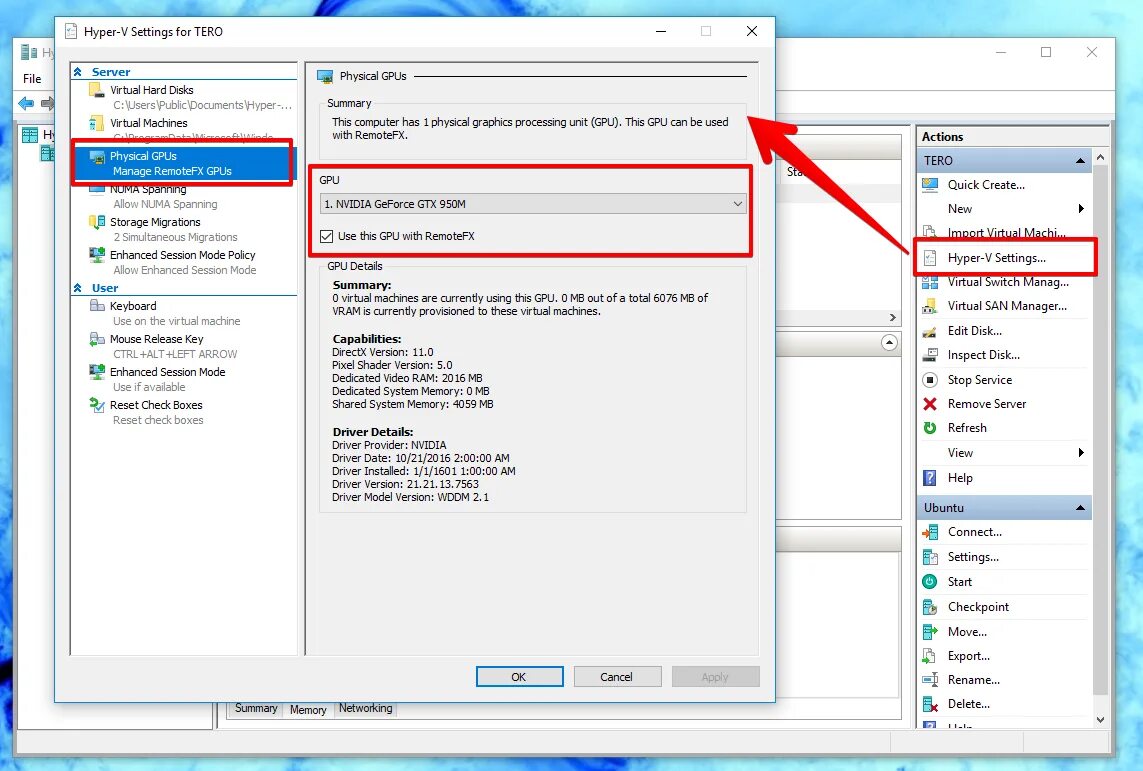
Task: Click the Mouse Release Key icon
Action: 96,339
